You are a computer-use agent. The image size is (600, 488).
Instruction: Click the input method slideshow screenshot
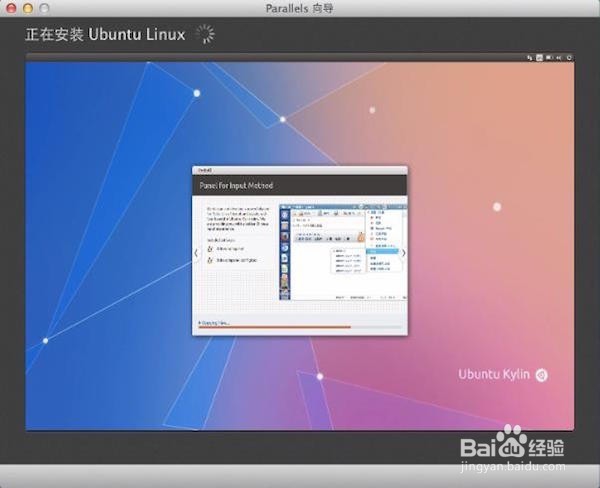(x=343, y=252)
